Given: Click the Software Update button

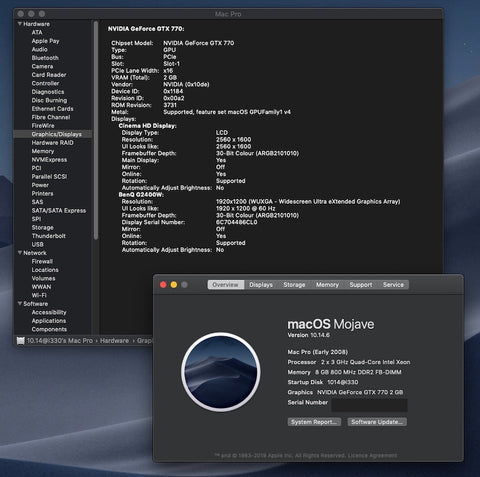Looking at the screenshot, I should (x=377, y=422).
